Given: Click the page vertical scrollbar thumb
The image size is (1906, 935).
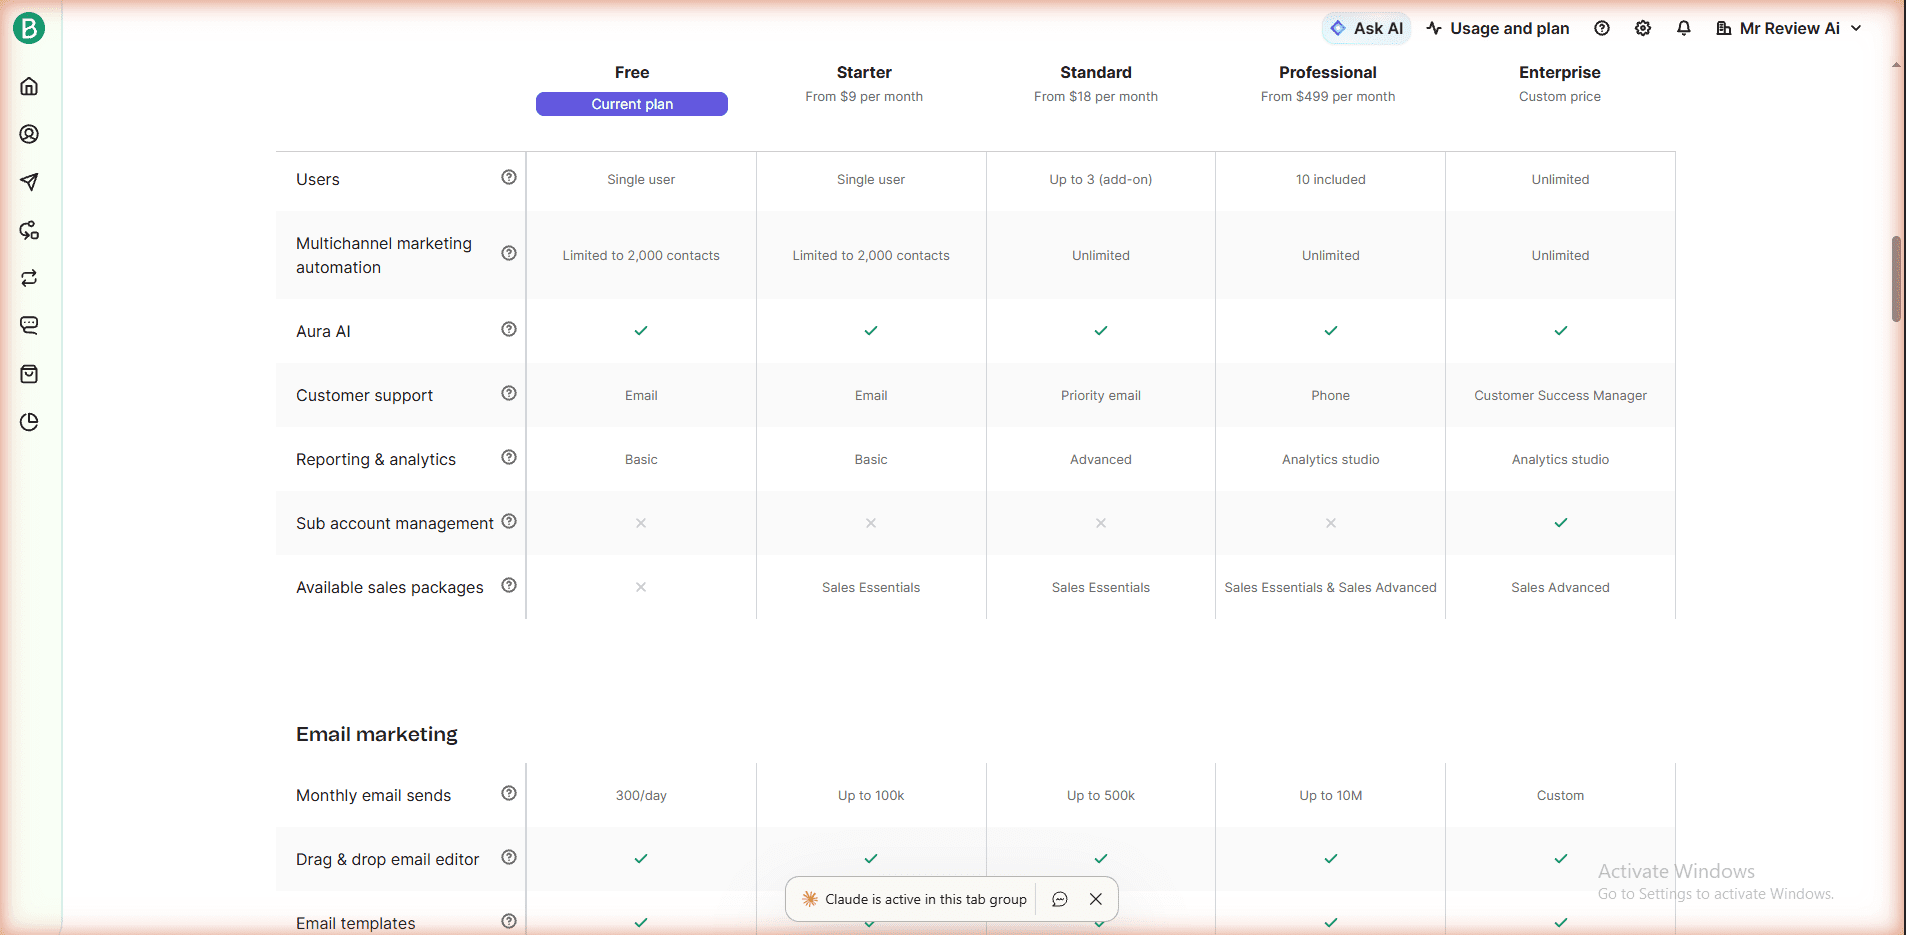Looking at the screenshot, I should click(1896, 279).
